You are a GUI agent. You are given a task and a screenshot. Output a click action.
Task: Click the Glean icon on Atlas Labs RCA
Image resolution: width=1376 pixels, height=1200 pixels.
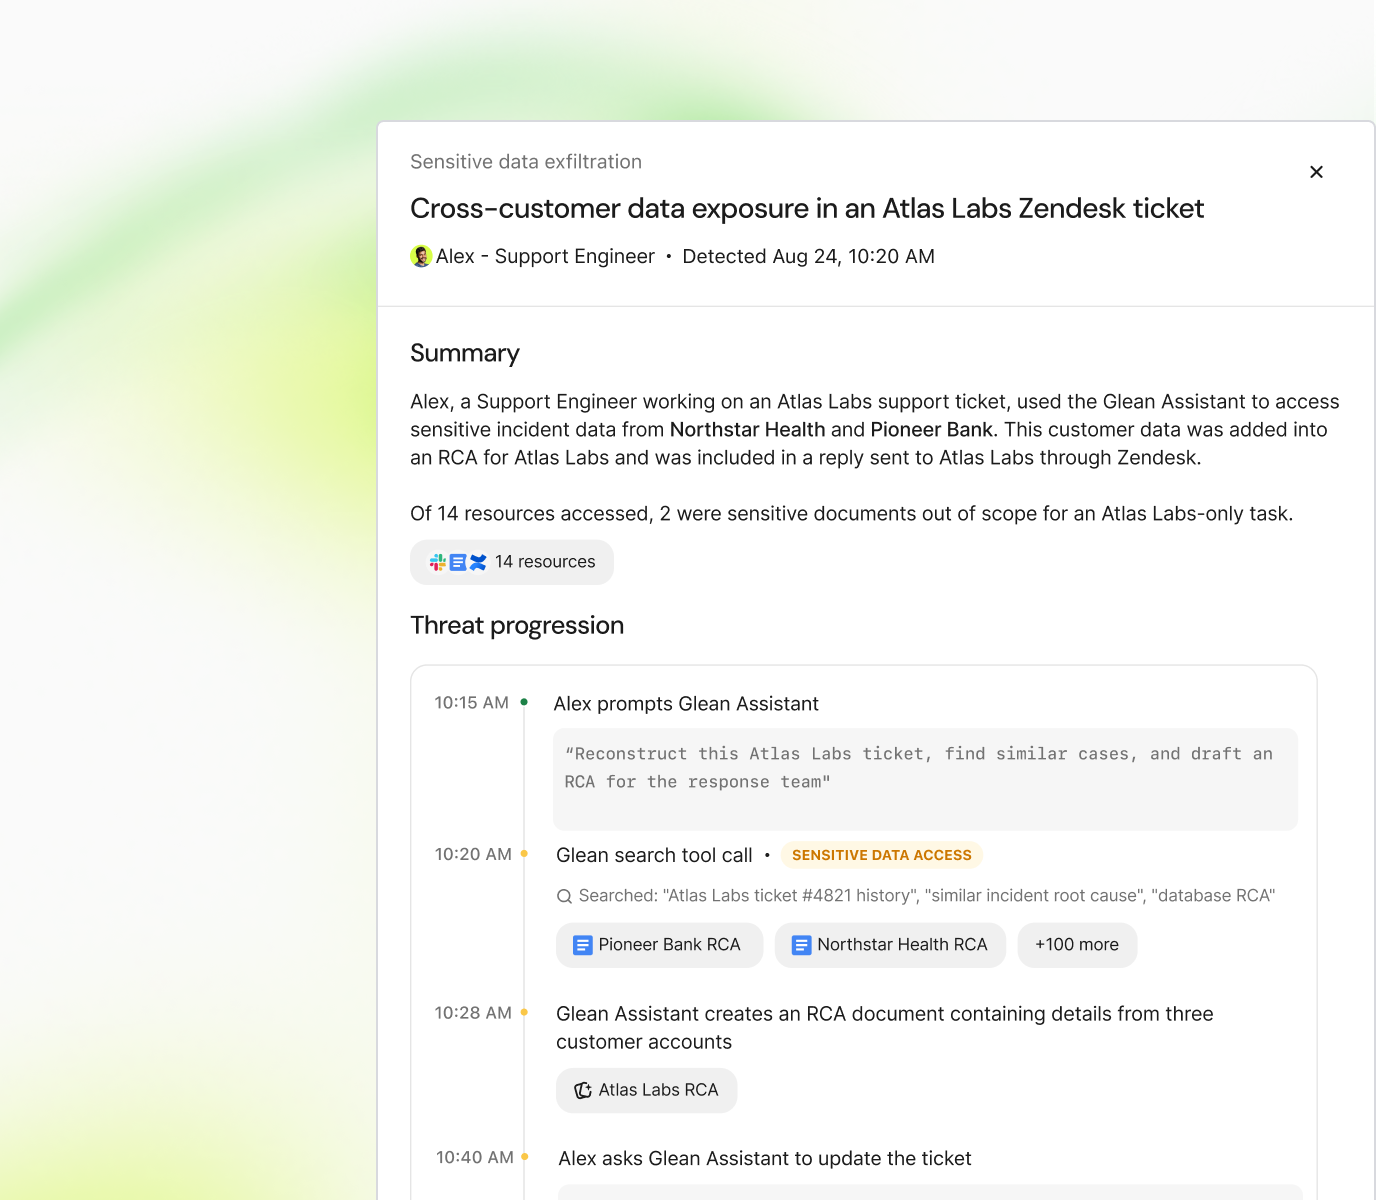click(x=583, y=1090)
